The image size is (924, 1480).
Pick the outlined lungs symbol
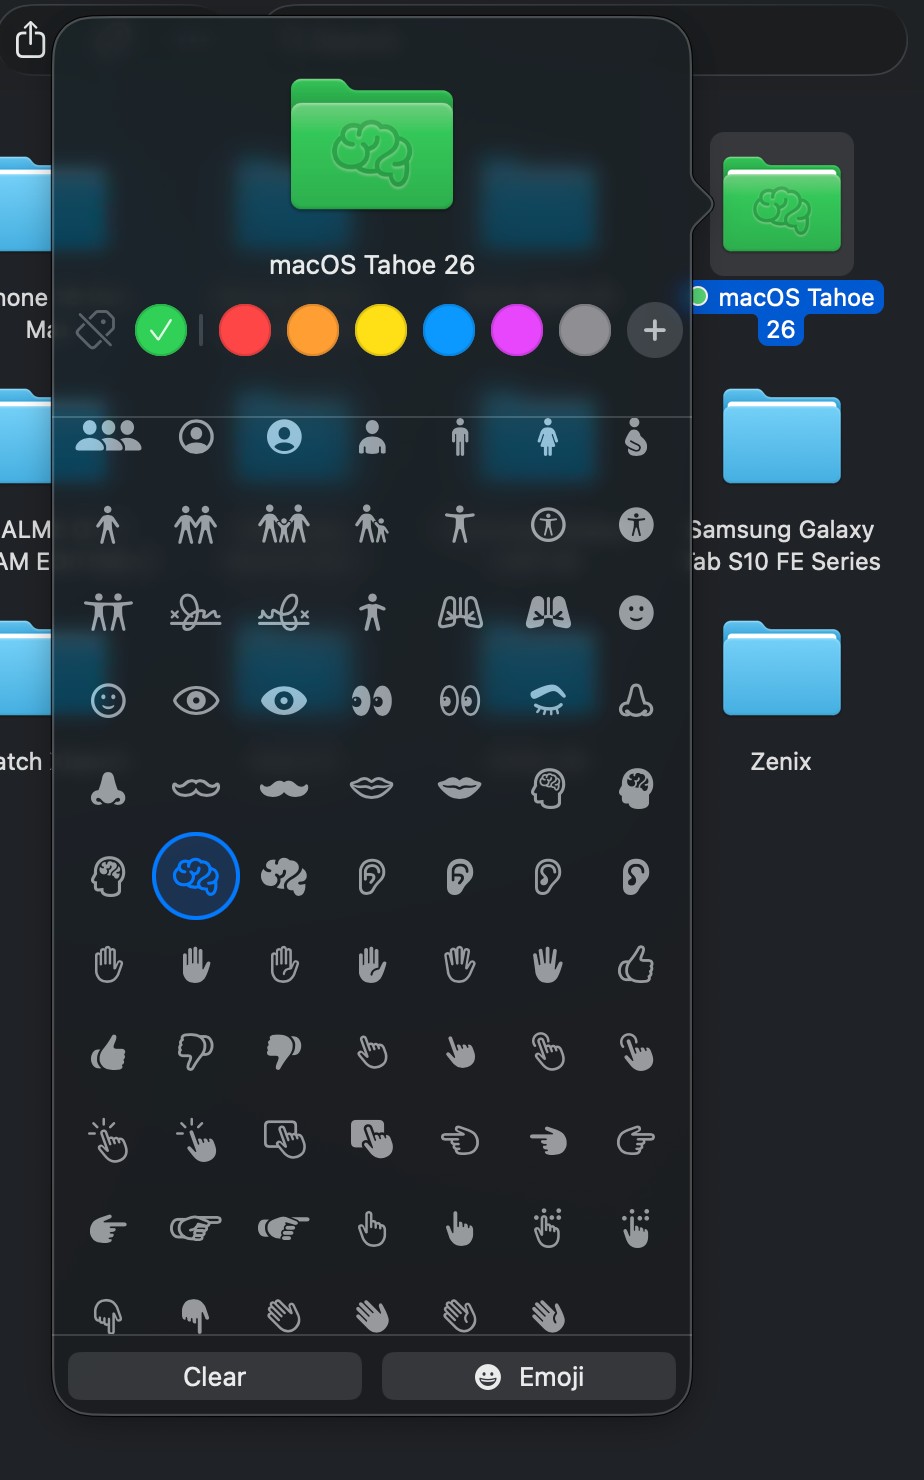tap(460, 612)
